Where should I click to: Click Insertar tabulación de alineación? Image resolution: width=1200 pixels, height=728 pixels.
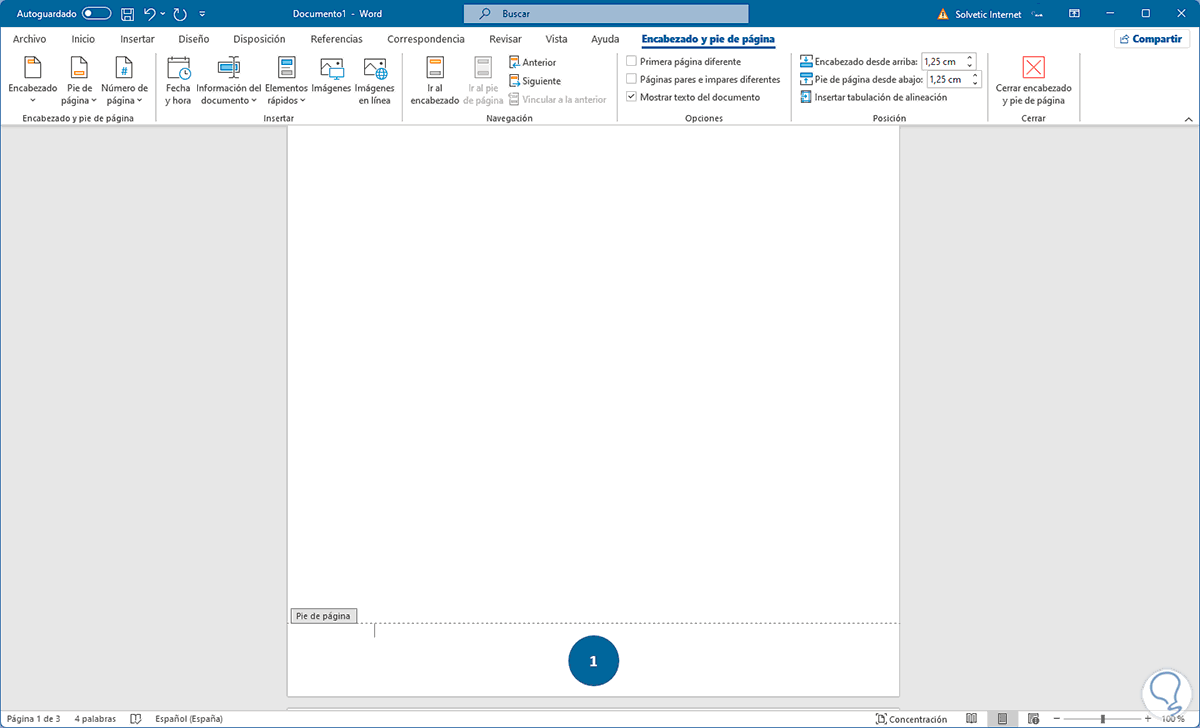pyautogui.click(x=873, y=97)
